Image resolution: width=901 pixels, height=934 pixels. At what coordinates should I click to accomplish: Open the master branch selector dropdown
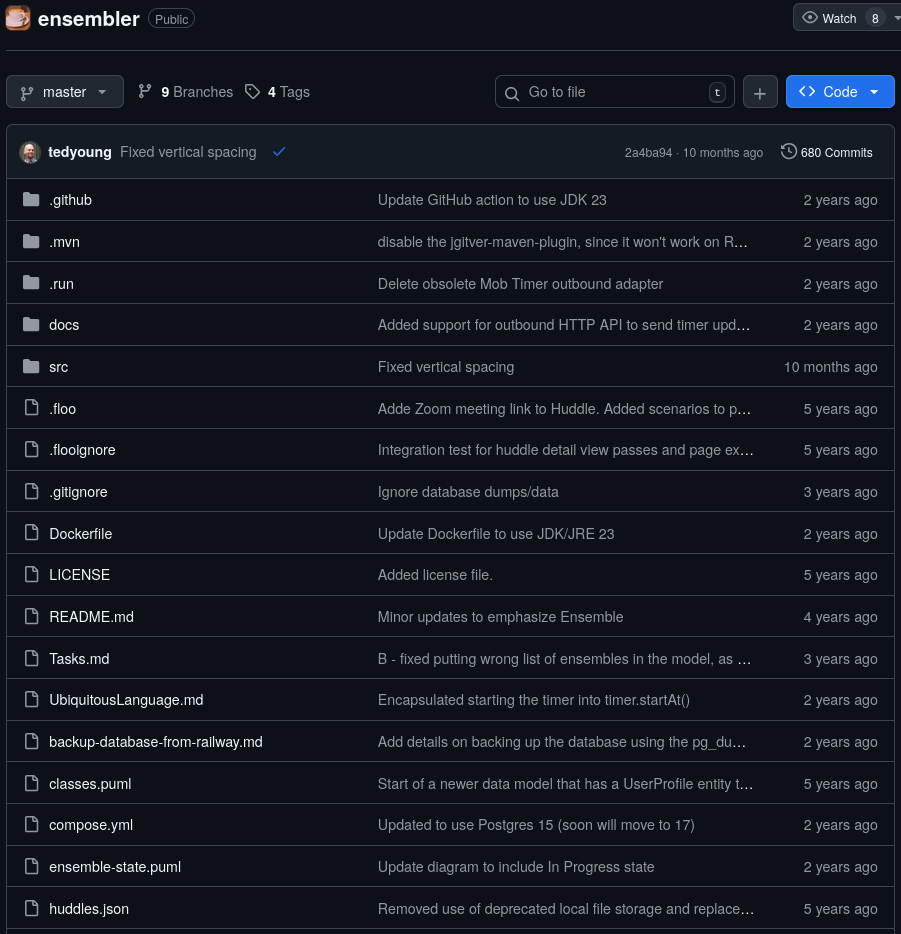[65, 92]
